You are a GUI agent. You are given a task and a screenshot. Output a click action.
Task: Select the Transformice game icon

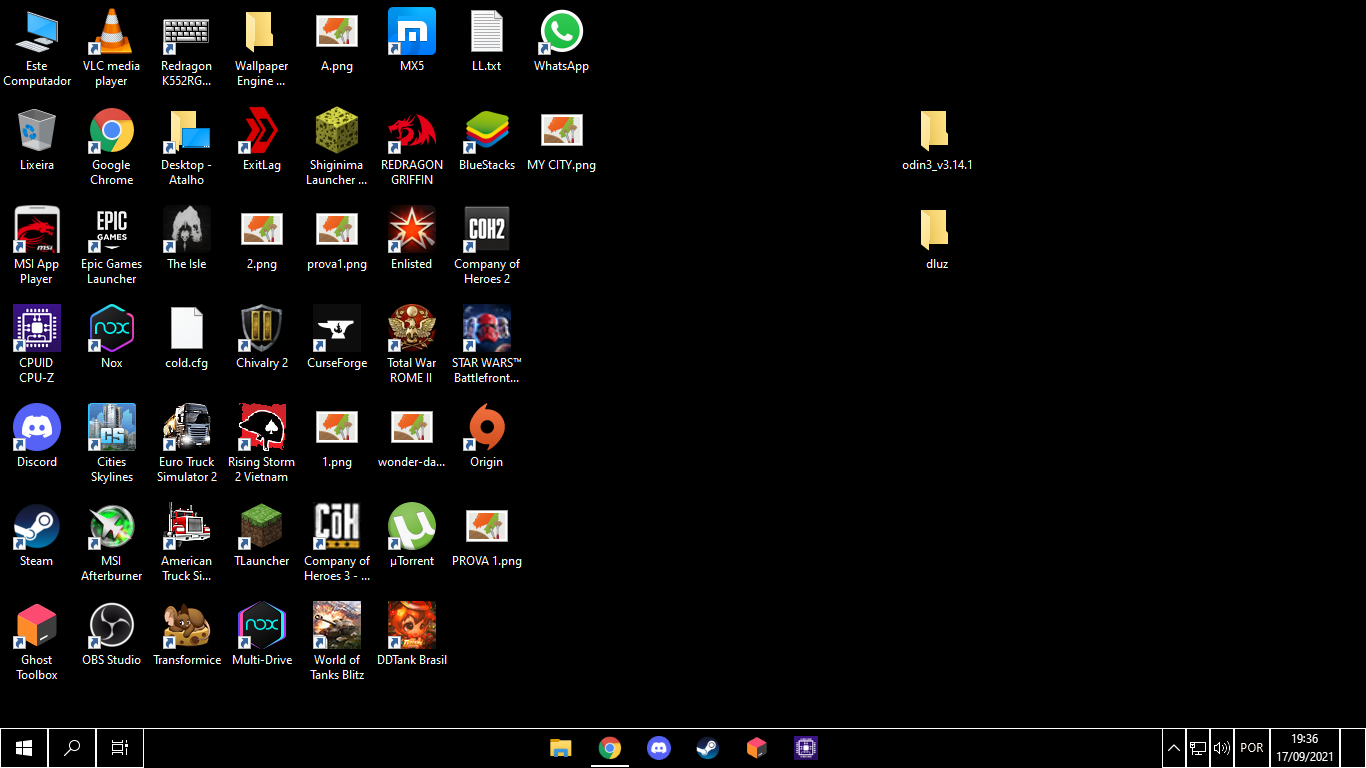[x=187, y=634]
